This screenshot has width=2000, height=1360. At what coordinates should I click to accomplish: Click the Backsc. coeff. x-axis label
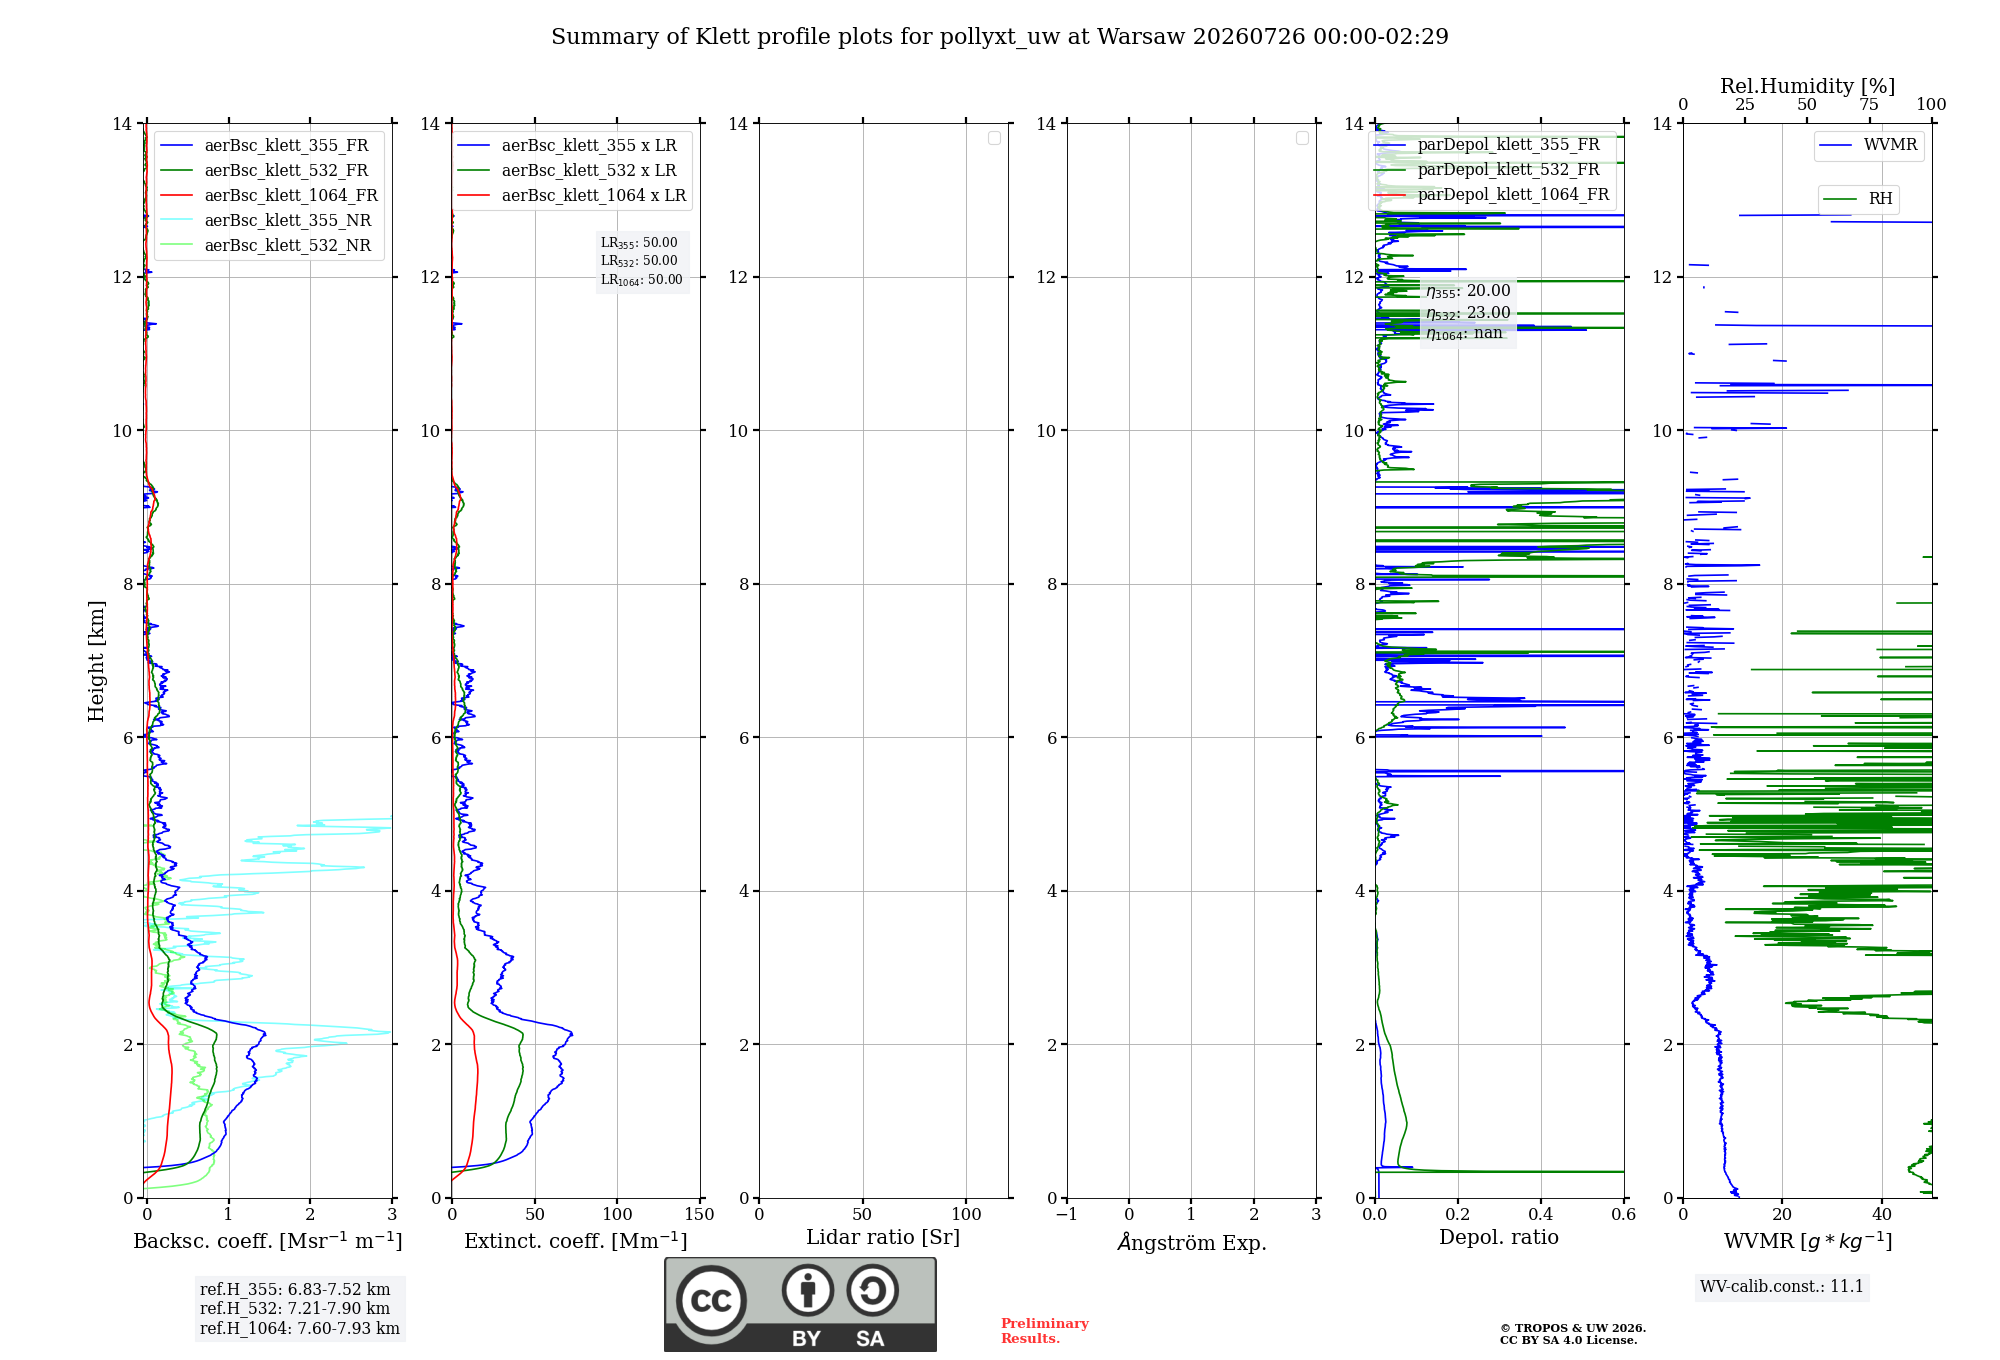[268, 1241]
